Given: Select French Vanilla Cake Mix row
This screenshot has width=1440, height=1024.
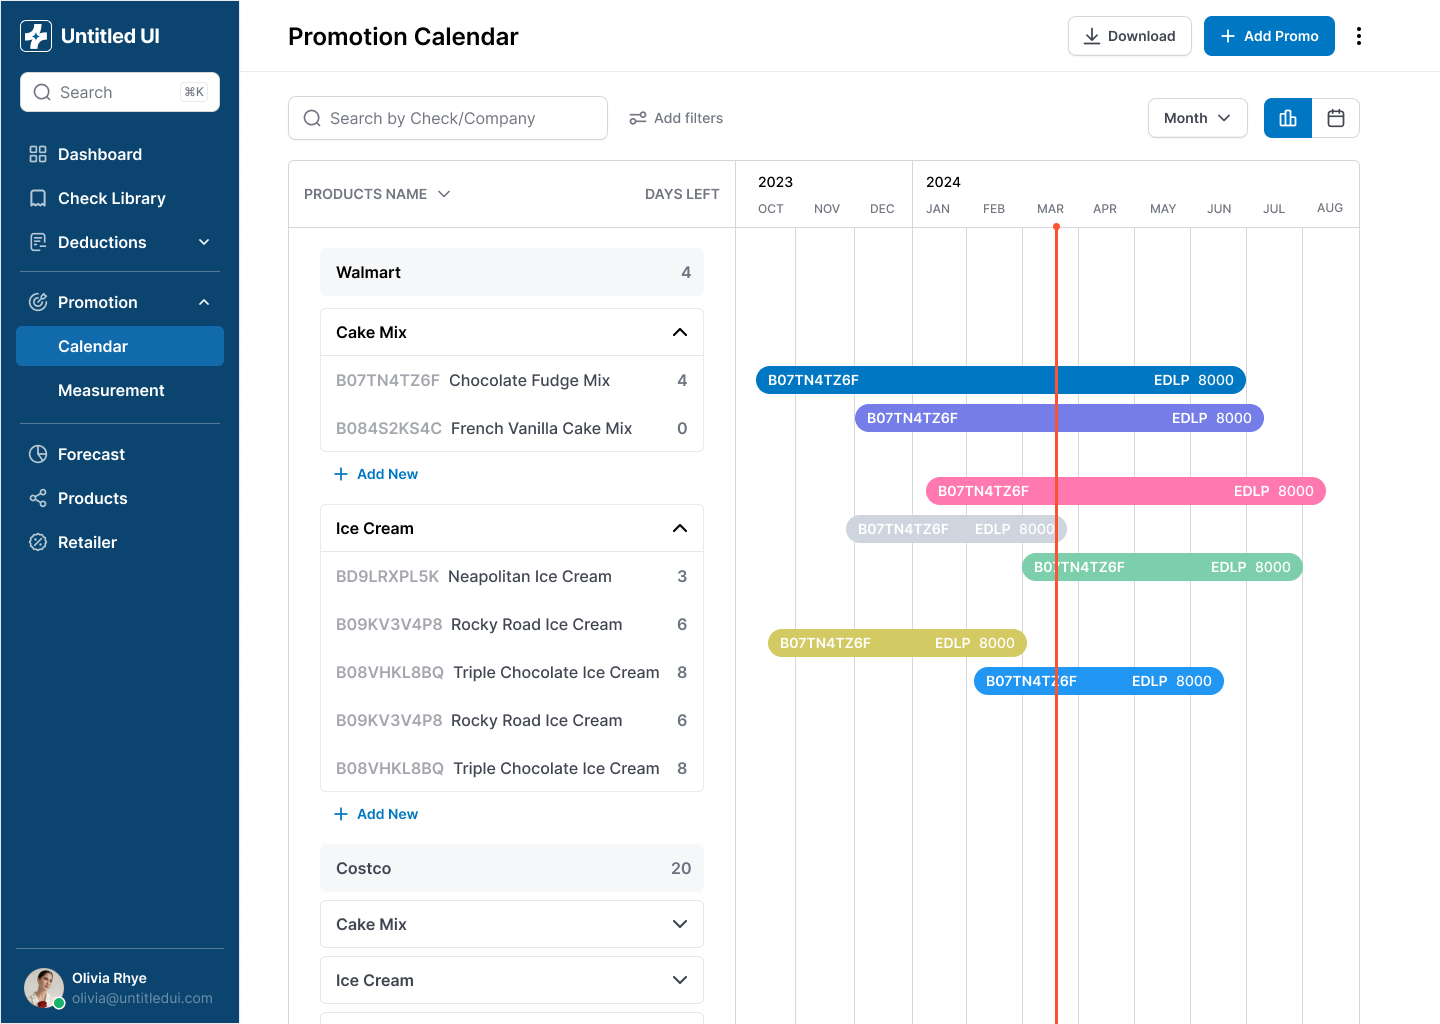Looking at the screenshot, I should click(512, 428).
